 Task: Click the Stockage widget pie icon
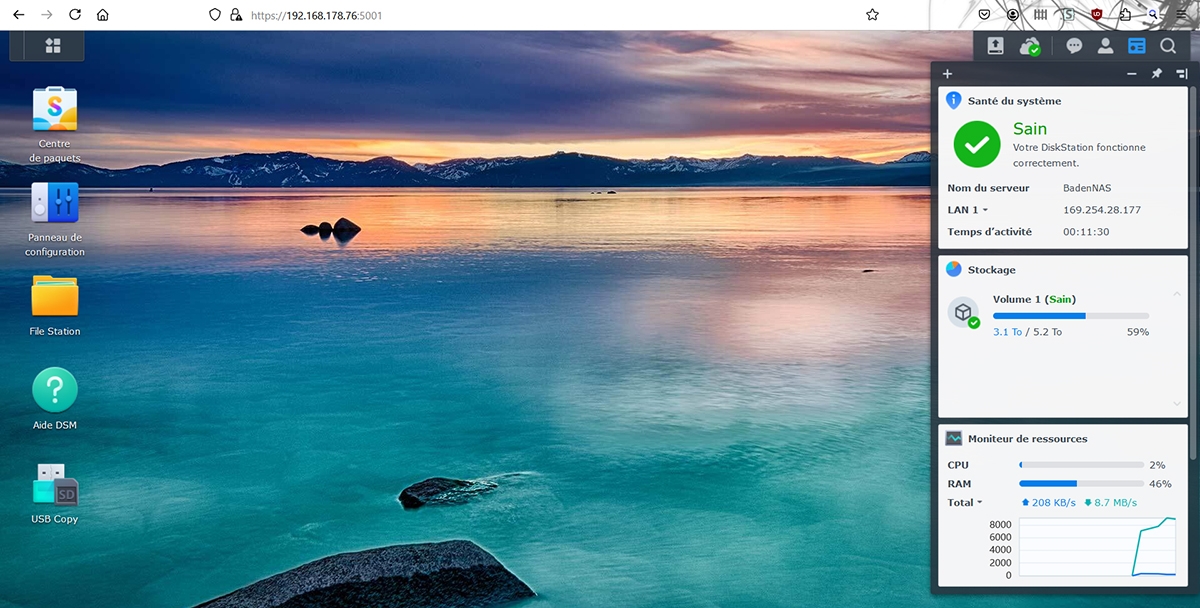[954, 269]
